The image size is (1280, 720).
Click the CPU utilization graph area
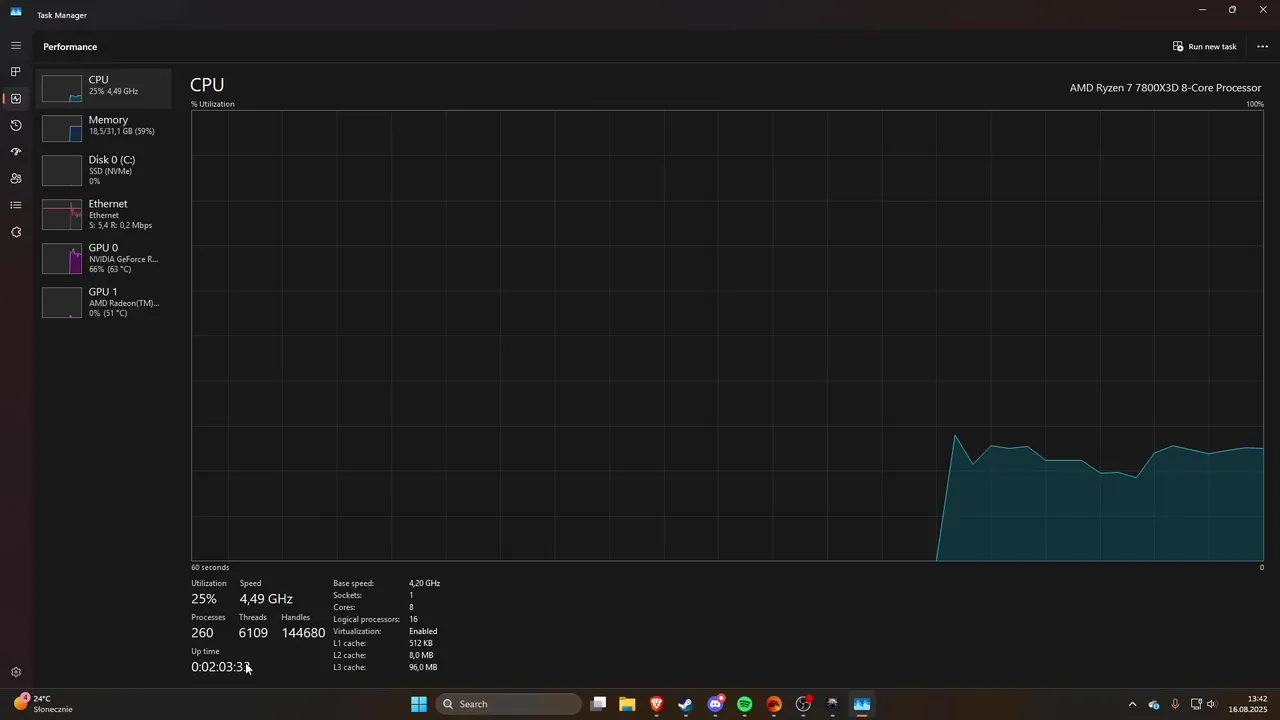[727, 335]
